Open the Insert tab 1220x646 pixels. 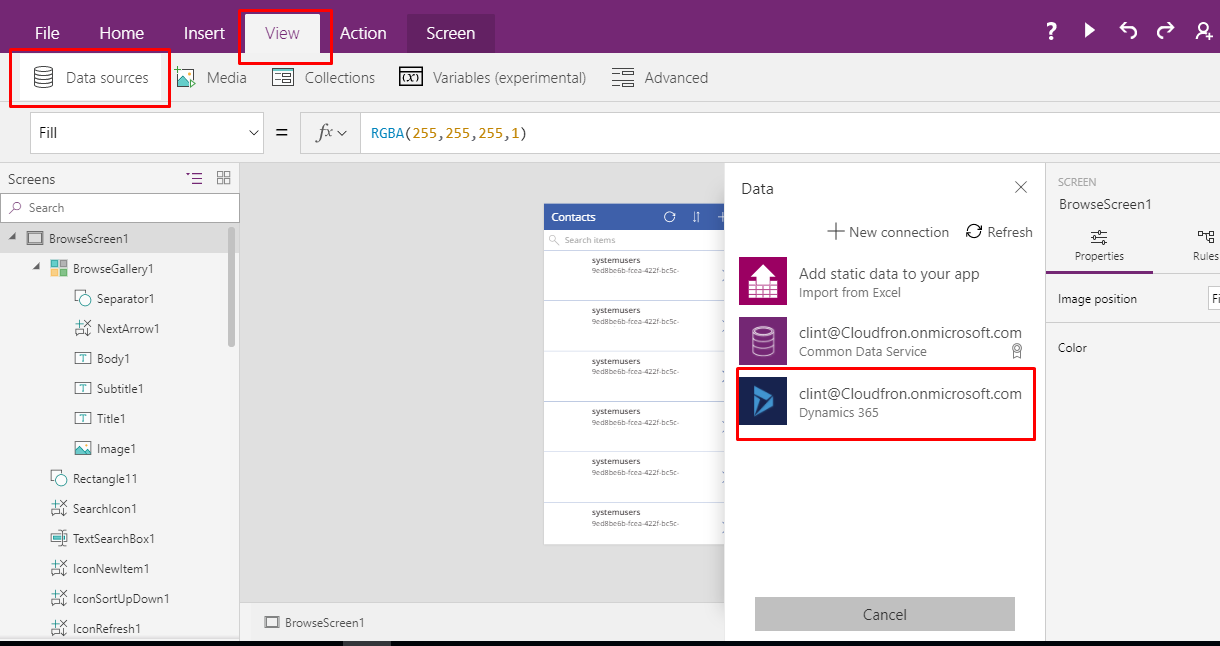pos(204,33)
